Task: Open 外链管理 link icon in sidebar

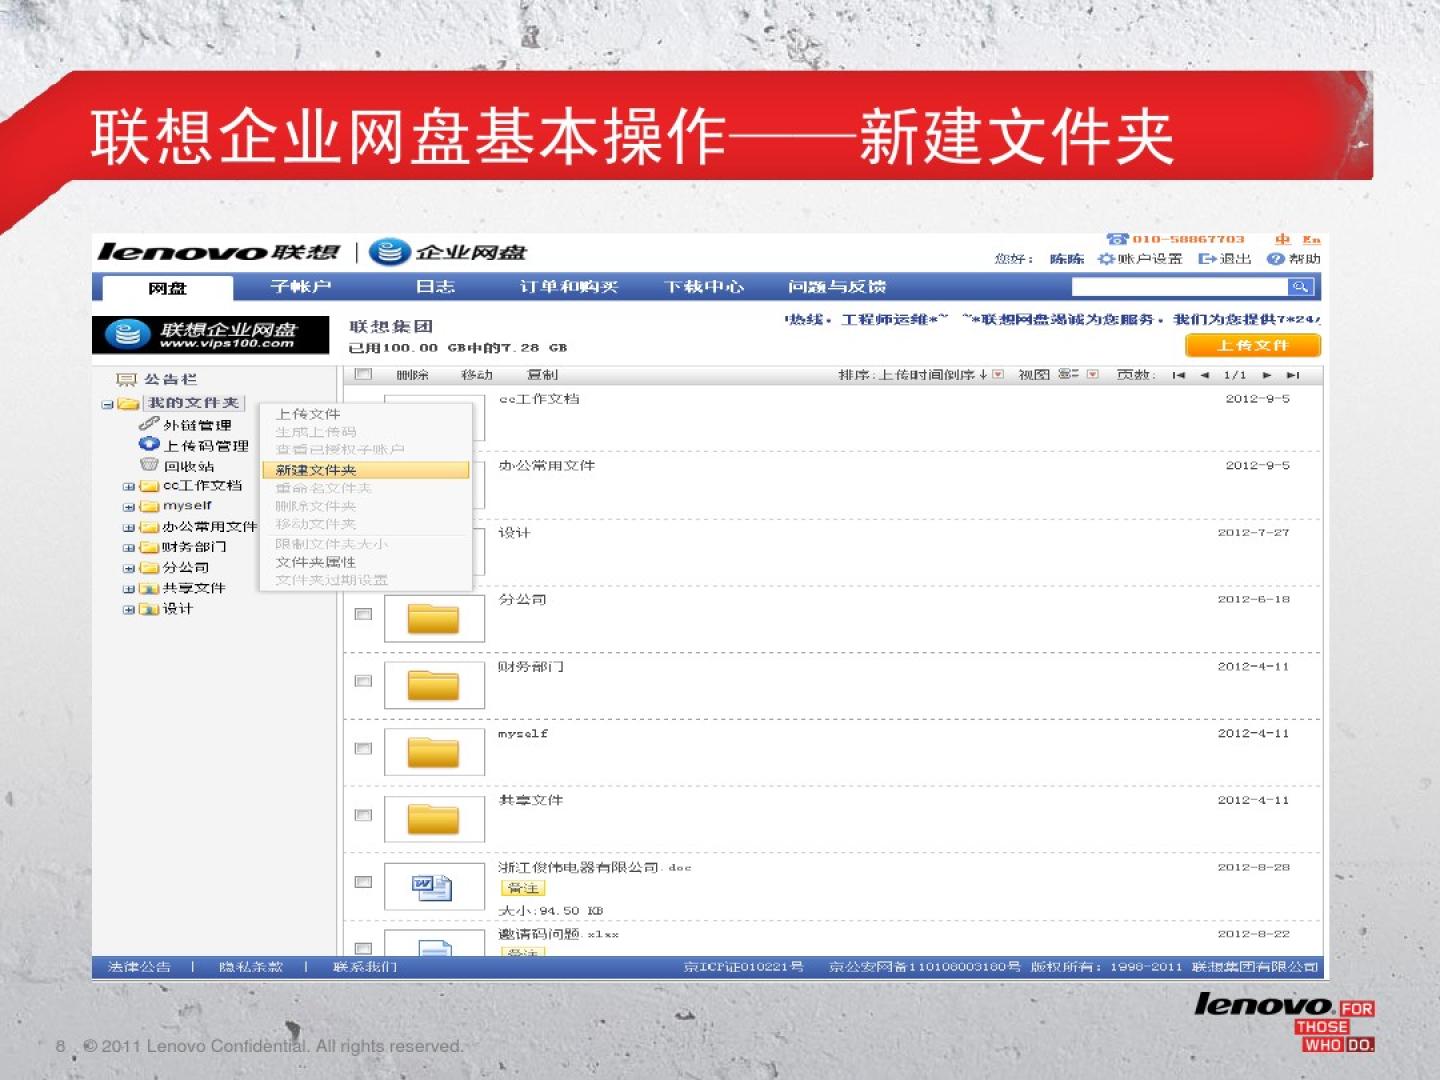Action: [x=149, y=424]
